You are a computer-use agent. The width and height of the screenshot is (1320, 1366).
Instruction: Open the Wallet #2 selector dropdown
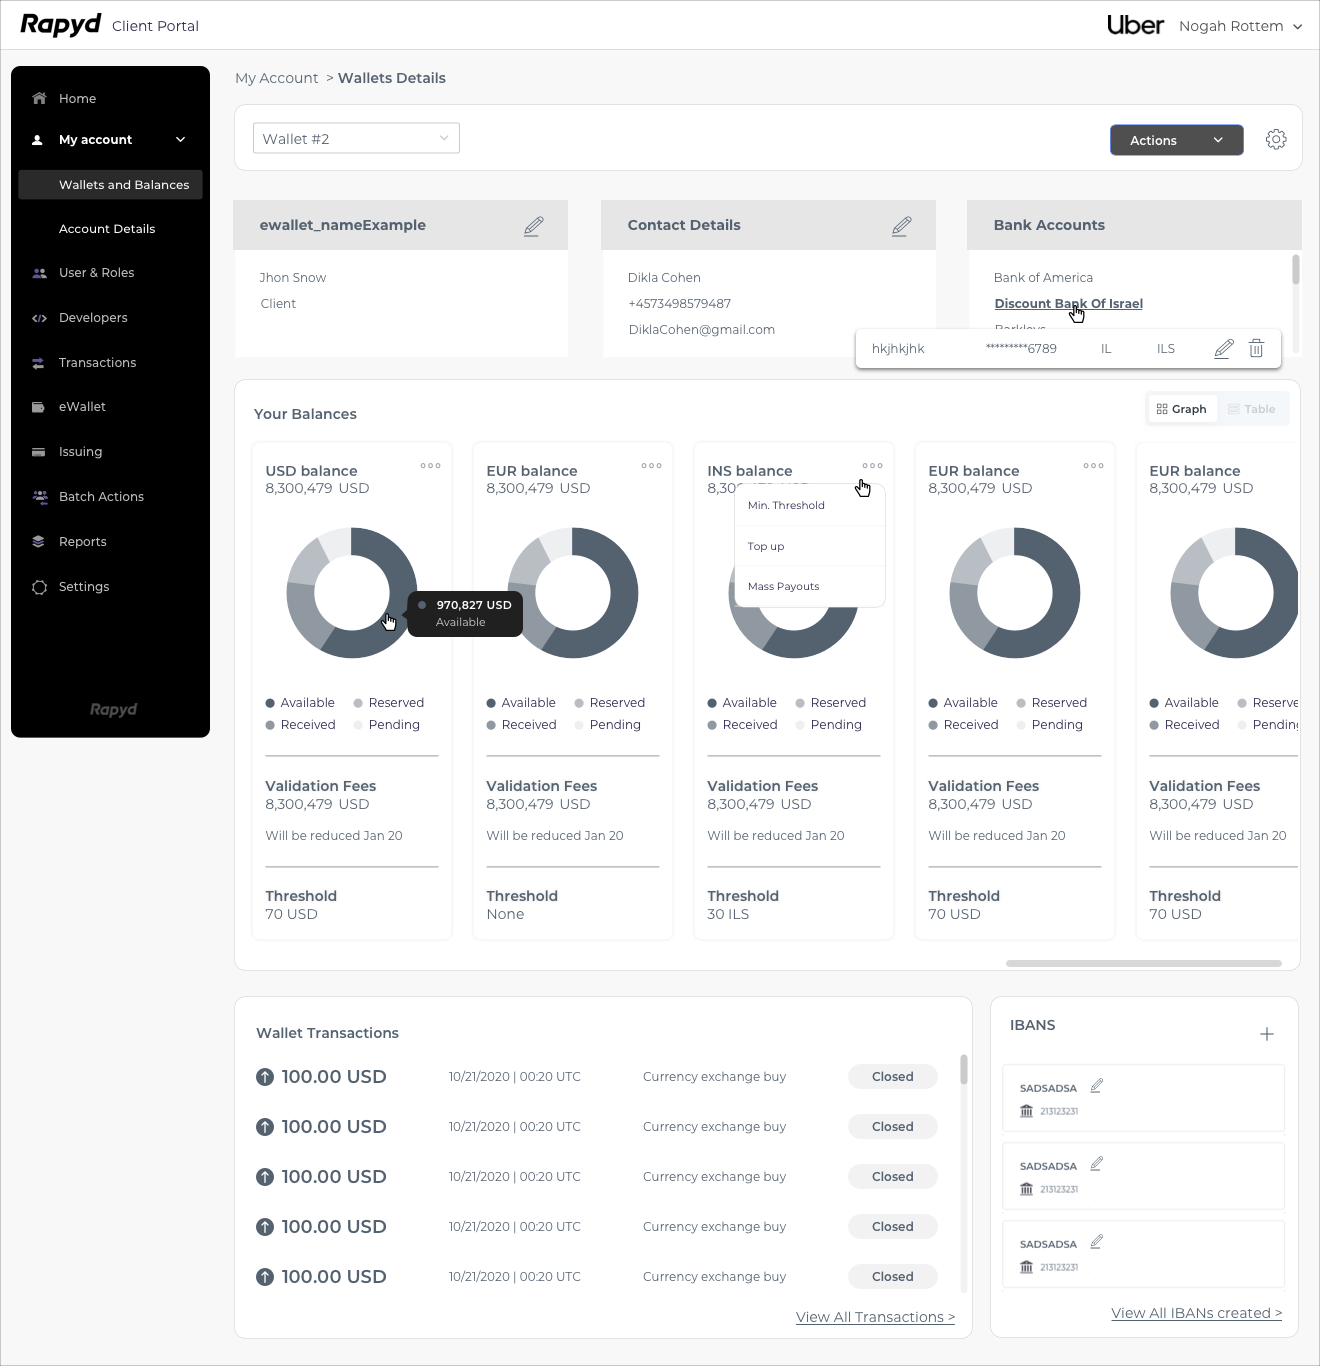[355, 139]
